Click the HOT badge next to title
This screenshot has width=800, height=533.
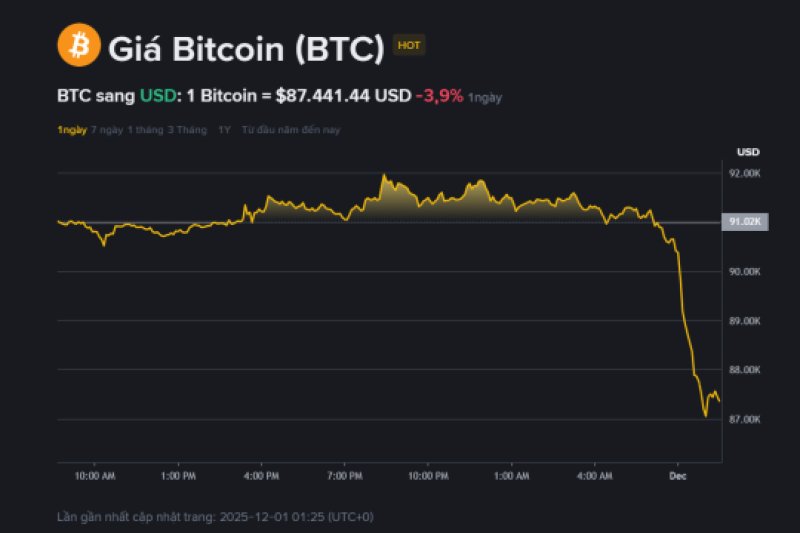click(408, 45)
